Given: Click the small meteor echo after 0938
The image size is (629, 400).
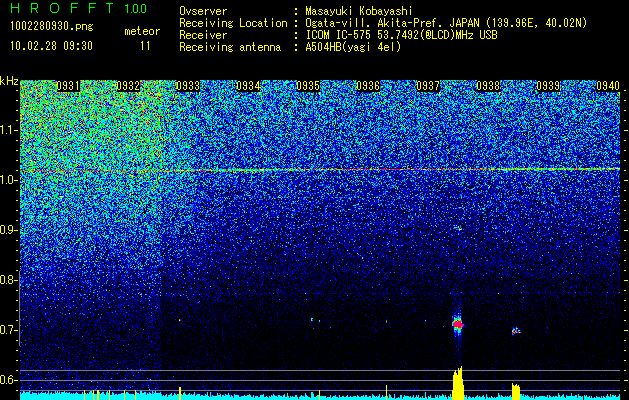Looking at the screenshot, I should coord(516,331).
